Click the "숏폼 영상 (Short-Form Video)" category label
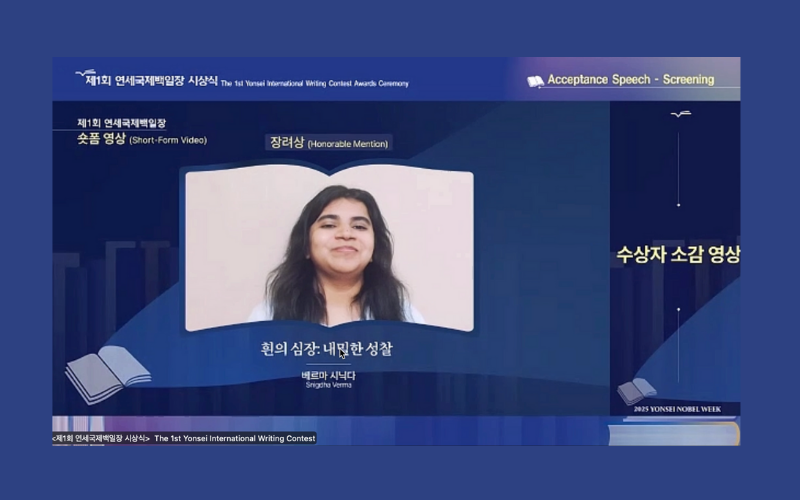 click(142, 140)
